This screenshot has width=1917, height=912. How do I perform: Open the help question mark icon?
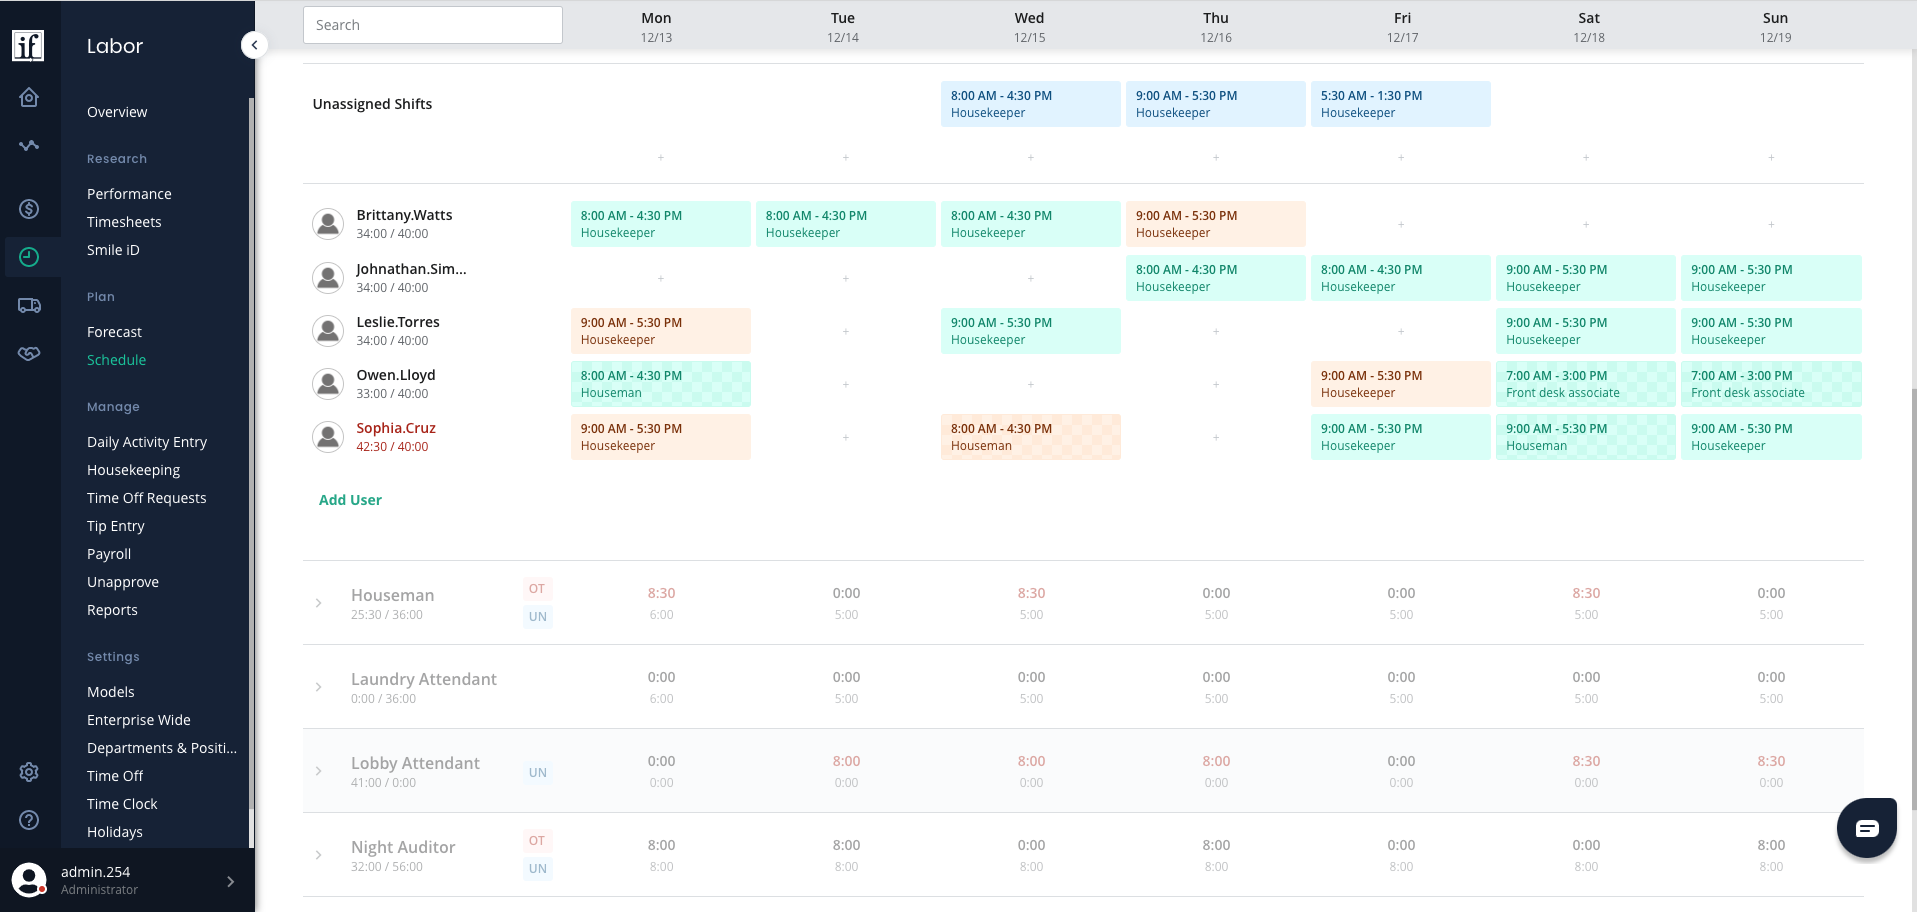click(x=29, y=820)
